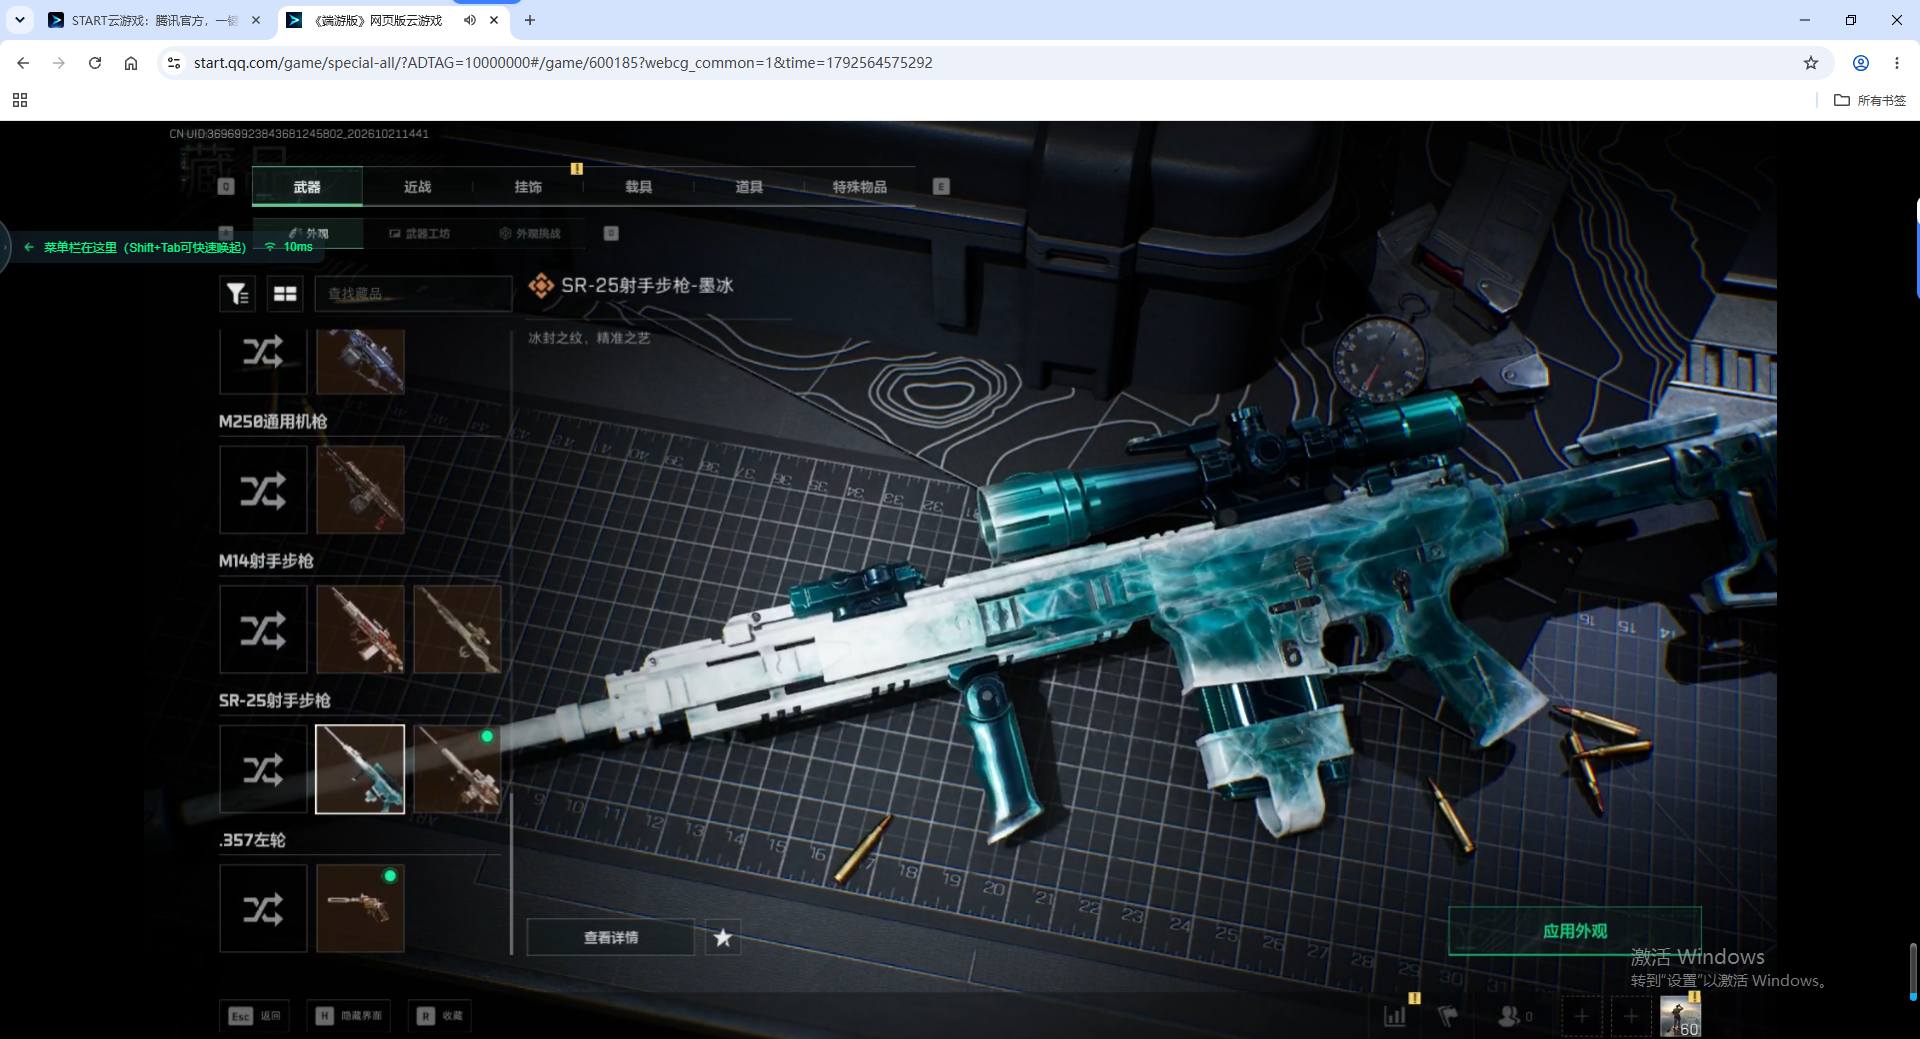Open the 外观挑战 sub-tab
The height and width of the screenshot is (1039, 1920).
click(530, 233)
